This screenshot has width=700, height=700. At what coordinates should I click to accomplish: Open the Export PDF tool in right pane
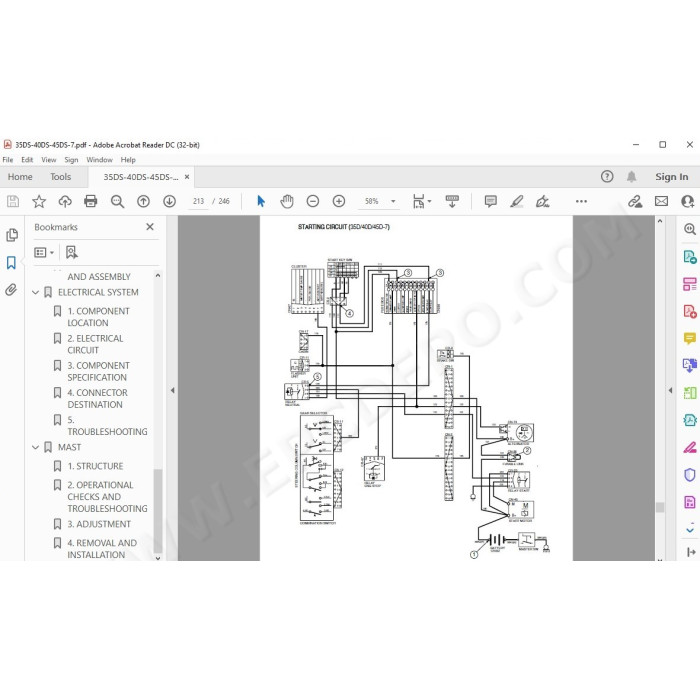(690, 257)
